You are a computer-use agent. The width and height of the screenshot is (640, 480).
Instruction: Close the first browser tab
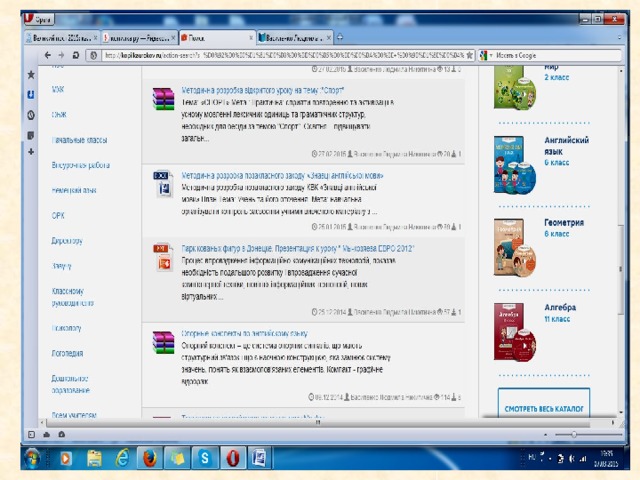click(x=96, y=38)
